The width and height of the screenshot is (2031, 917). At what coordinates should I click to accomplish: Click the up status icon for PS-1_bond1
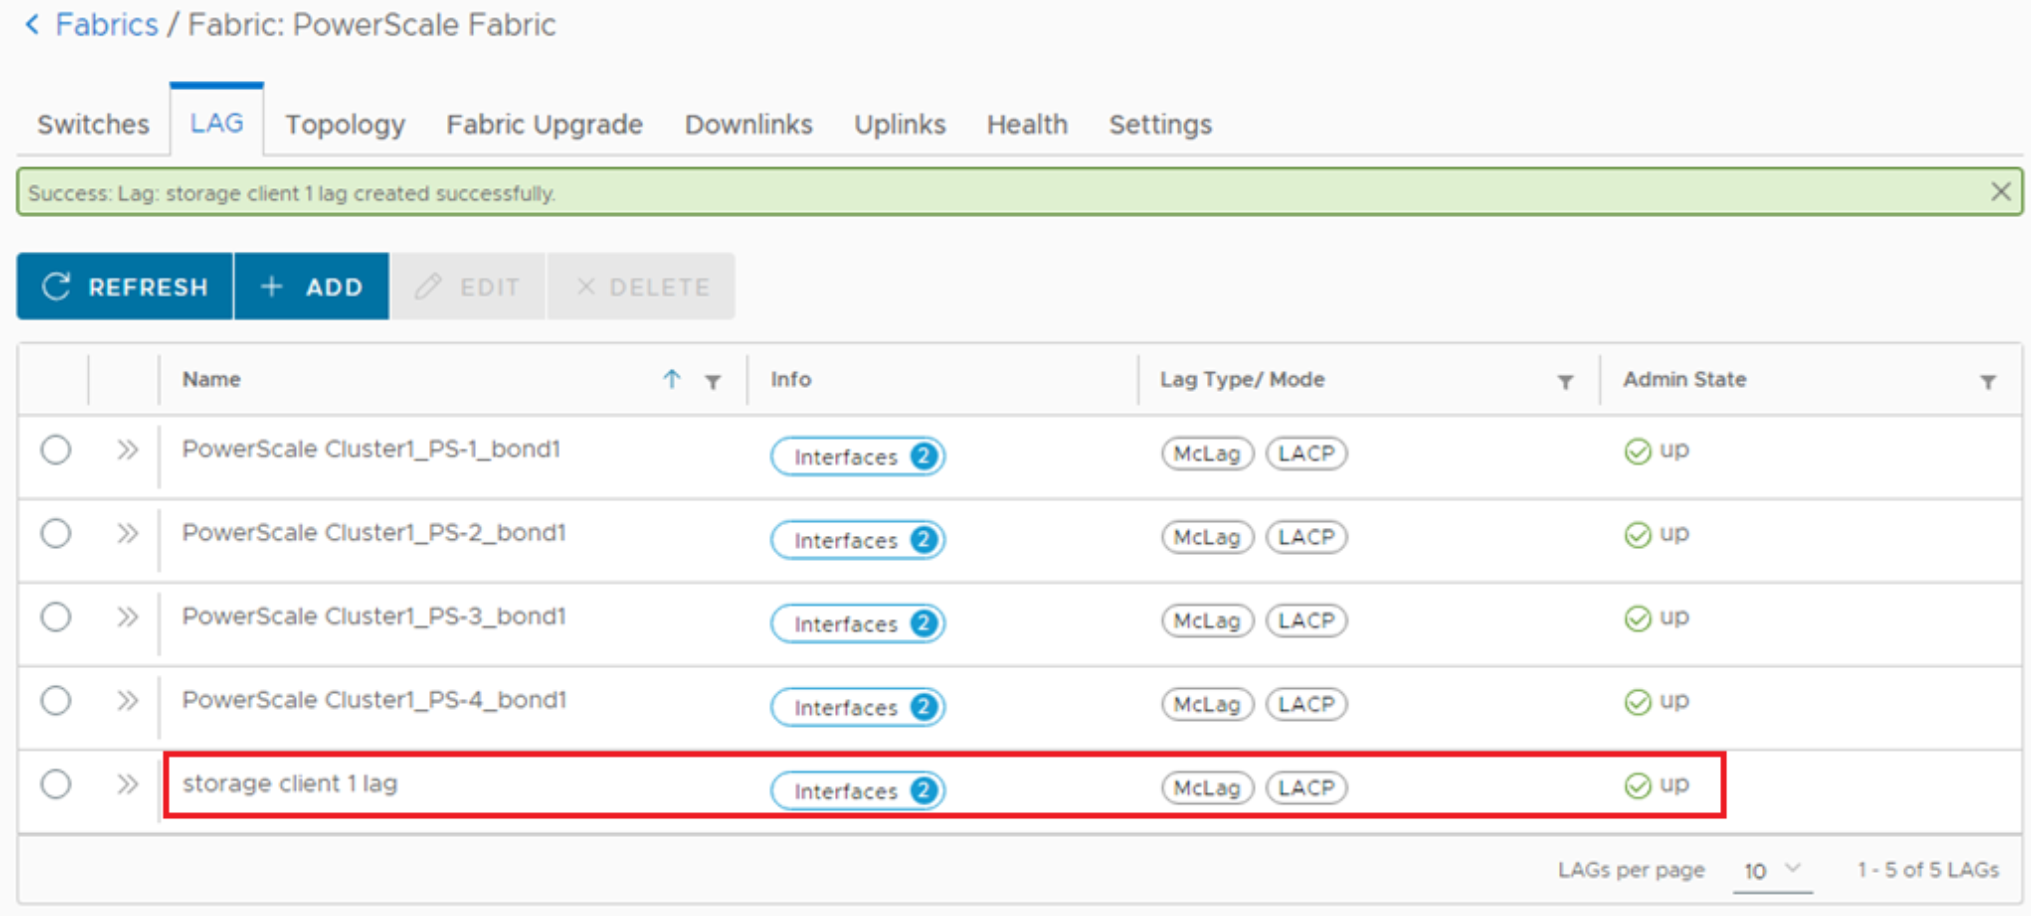[x=1637, y=452]
